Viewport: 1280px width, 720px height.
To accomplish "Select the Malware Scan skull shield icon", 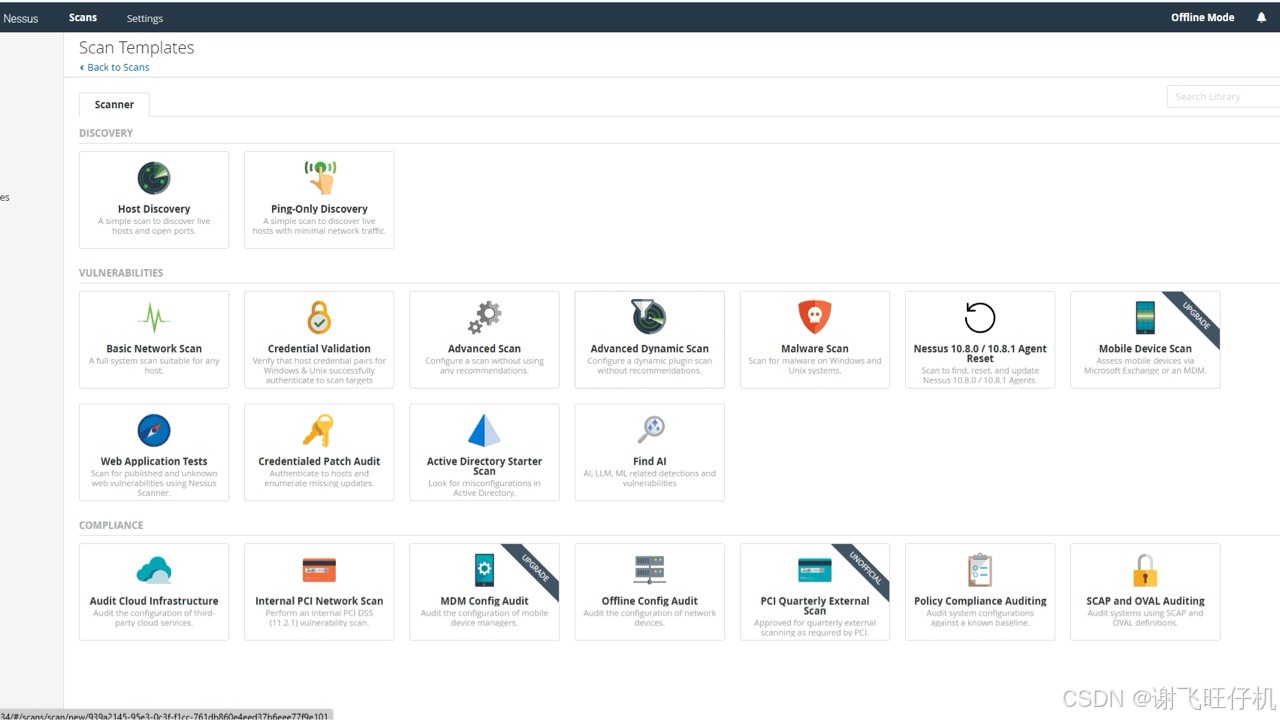I will (815, 317).
